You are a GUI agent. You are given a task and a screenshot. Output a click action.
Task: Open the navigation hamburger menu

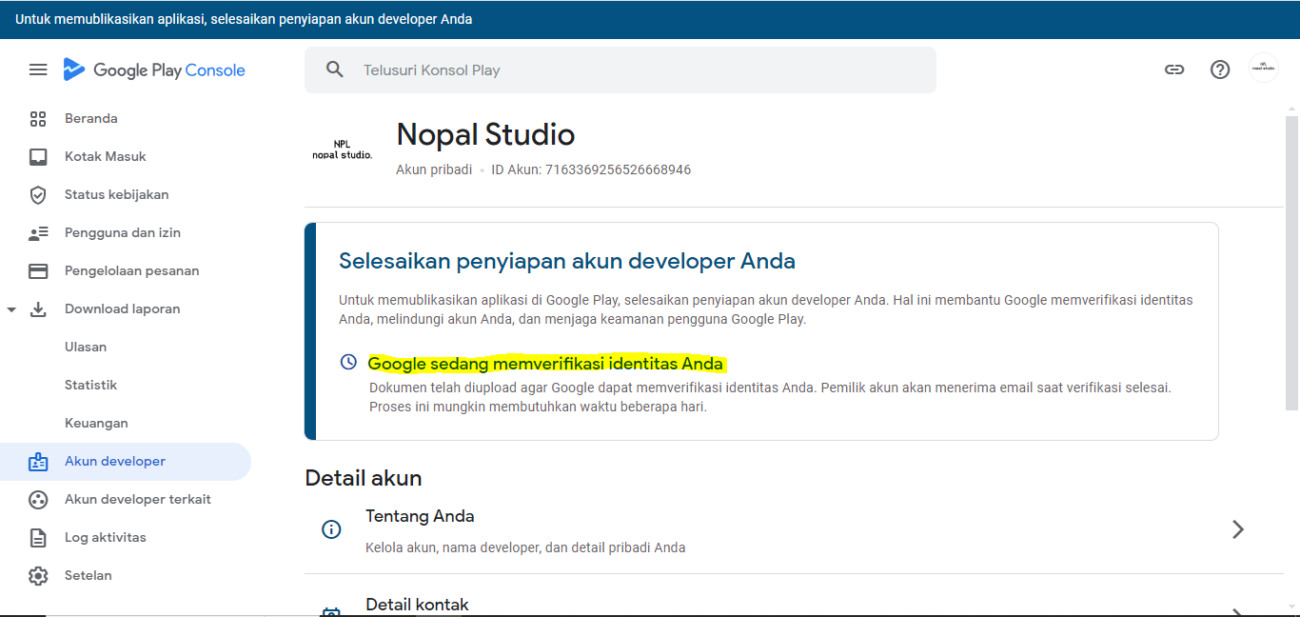38,69
